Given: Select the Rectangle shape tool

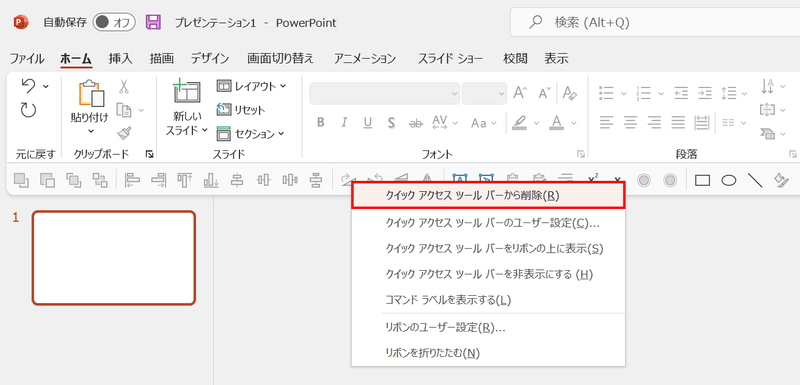Looking at the screenshot, I should pyautogui.click(x=703, y=180).
